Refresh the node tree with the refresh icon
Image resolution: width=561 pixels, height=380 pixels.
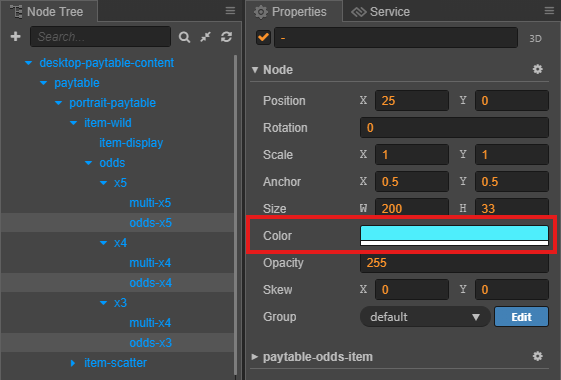[226, 36]
